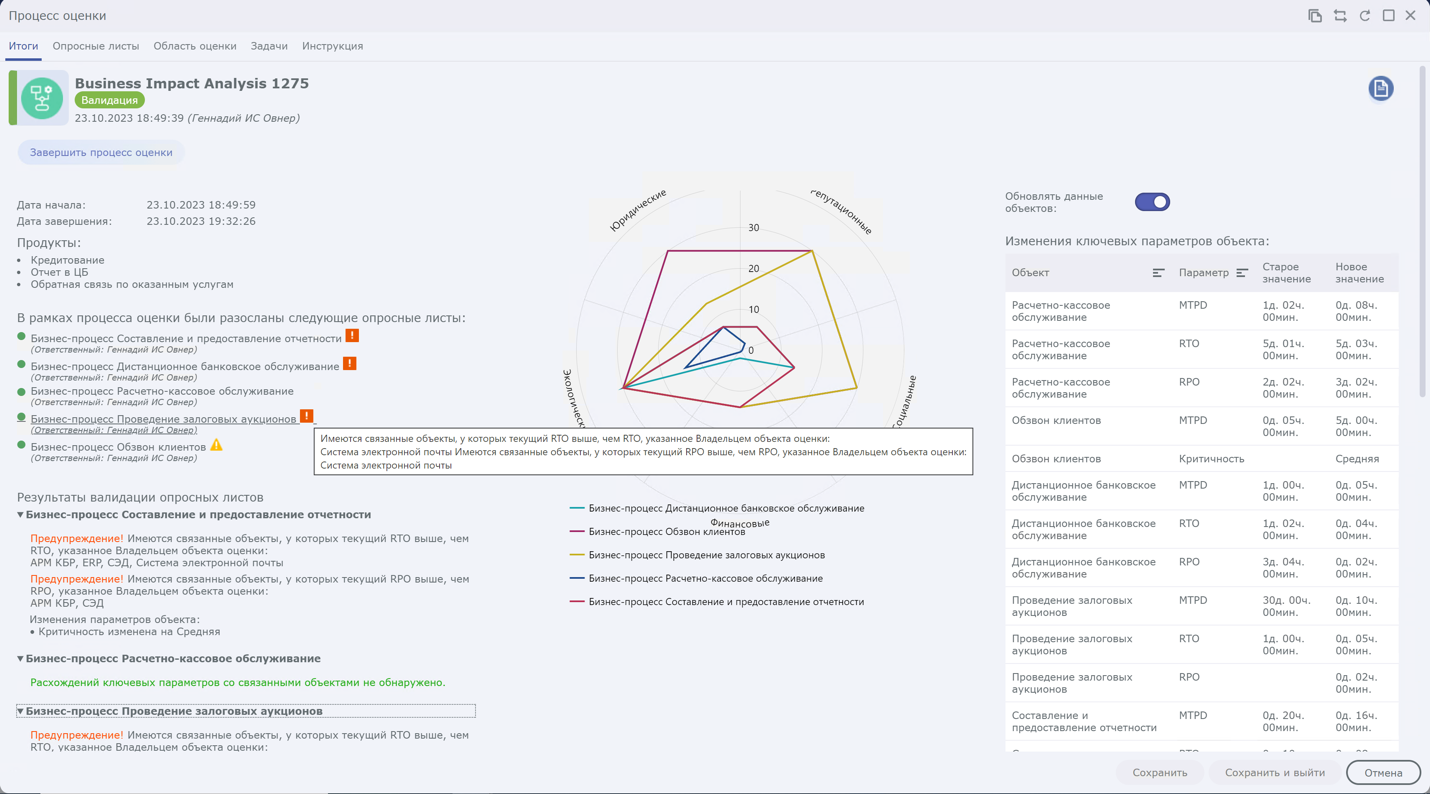Click the copy window icon in title bar
1430x794 pixels.
click(1315, 16)
